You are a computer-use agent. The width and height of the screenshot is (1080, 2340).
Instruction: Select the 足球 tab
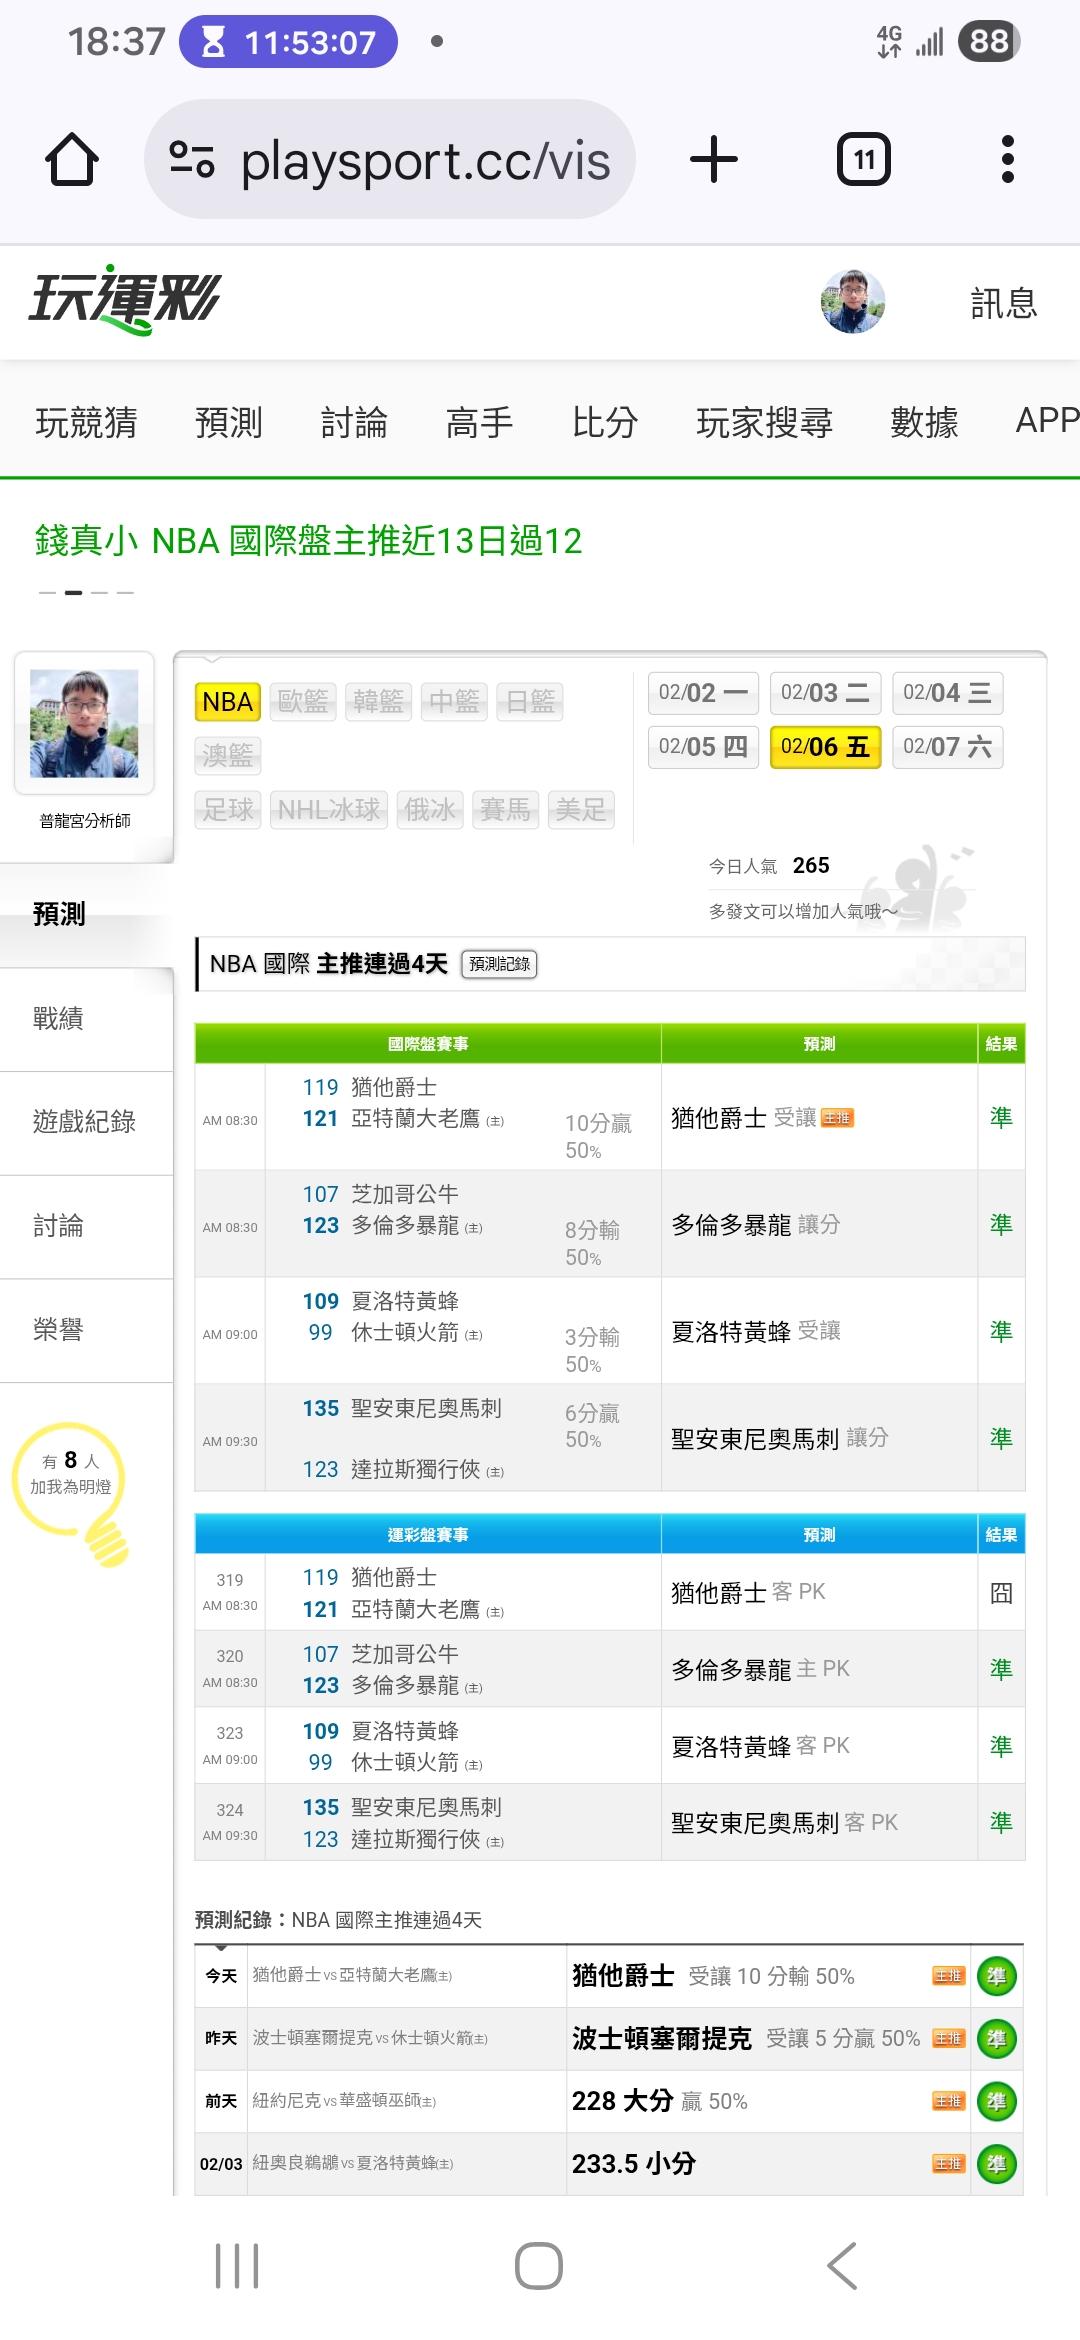tap(227, 809)
